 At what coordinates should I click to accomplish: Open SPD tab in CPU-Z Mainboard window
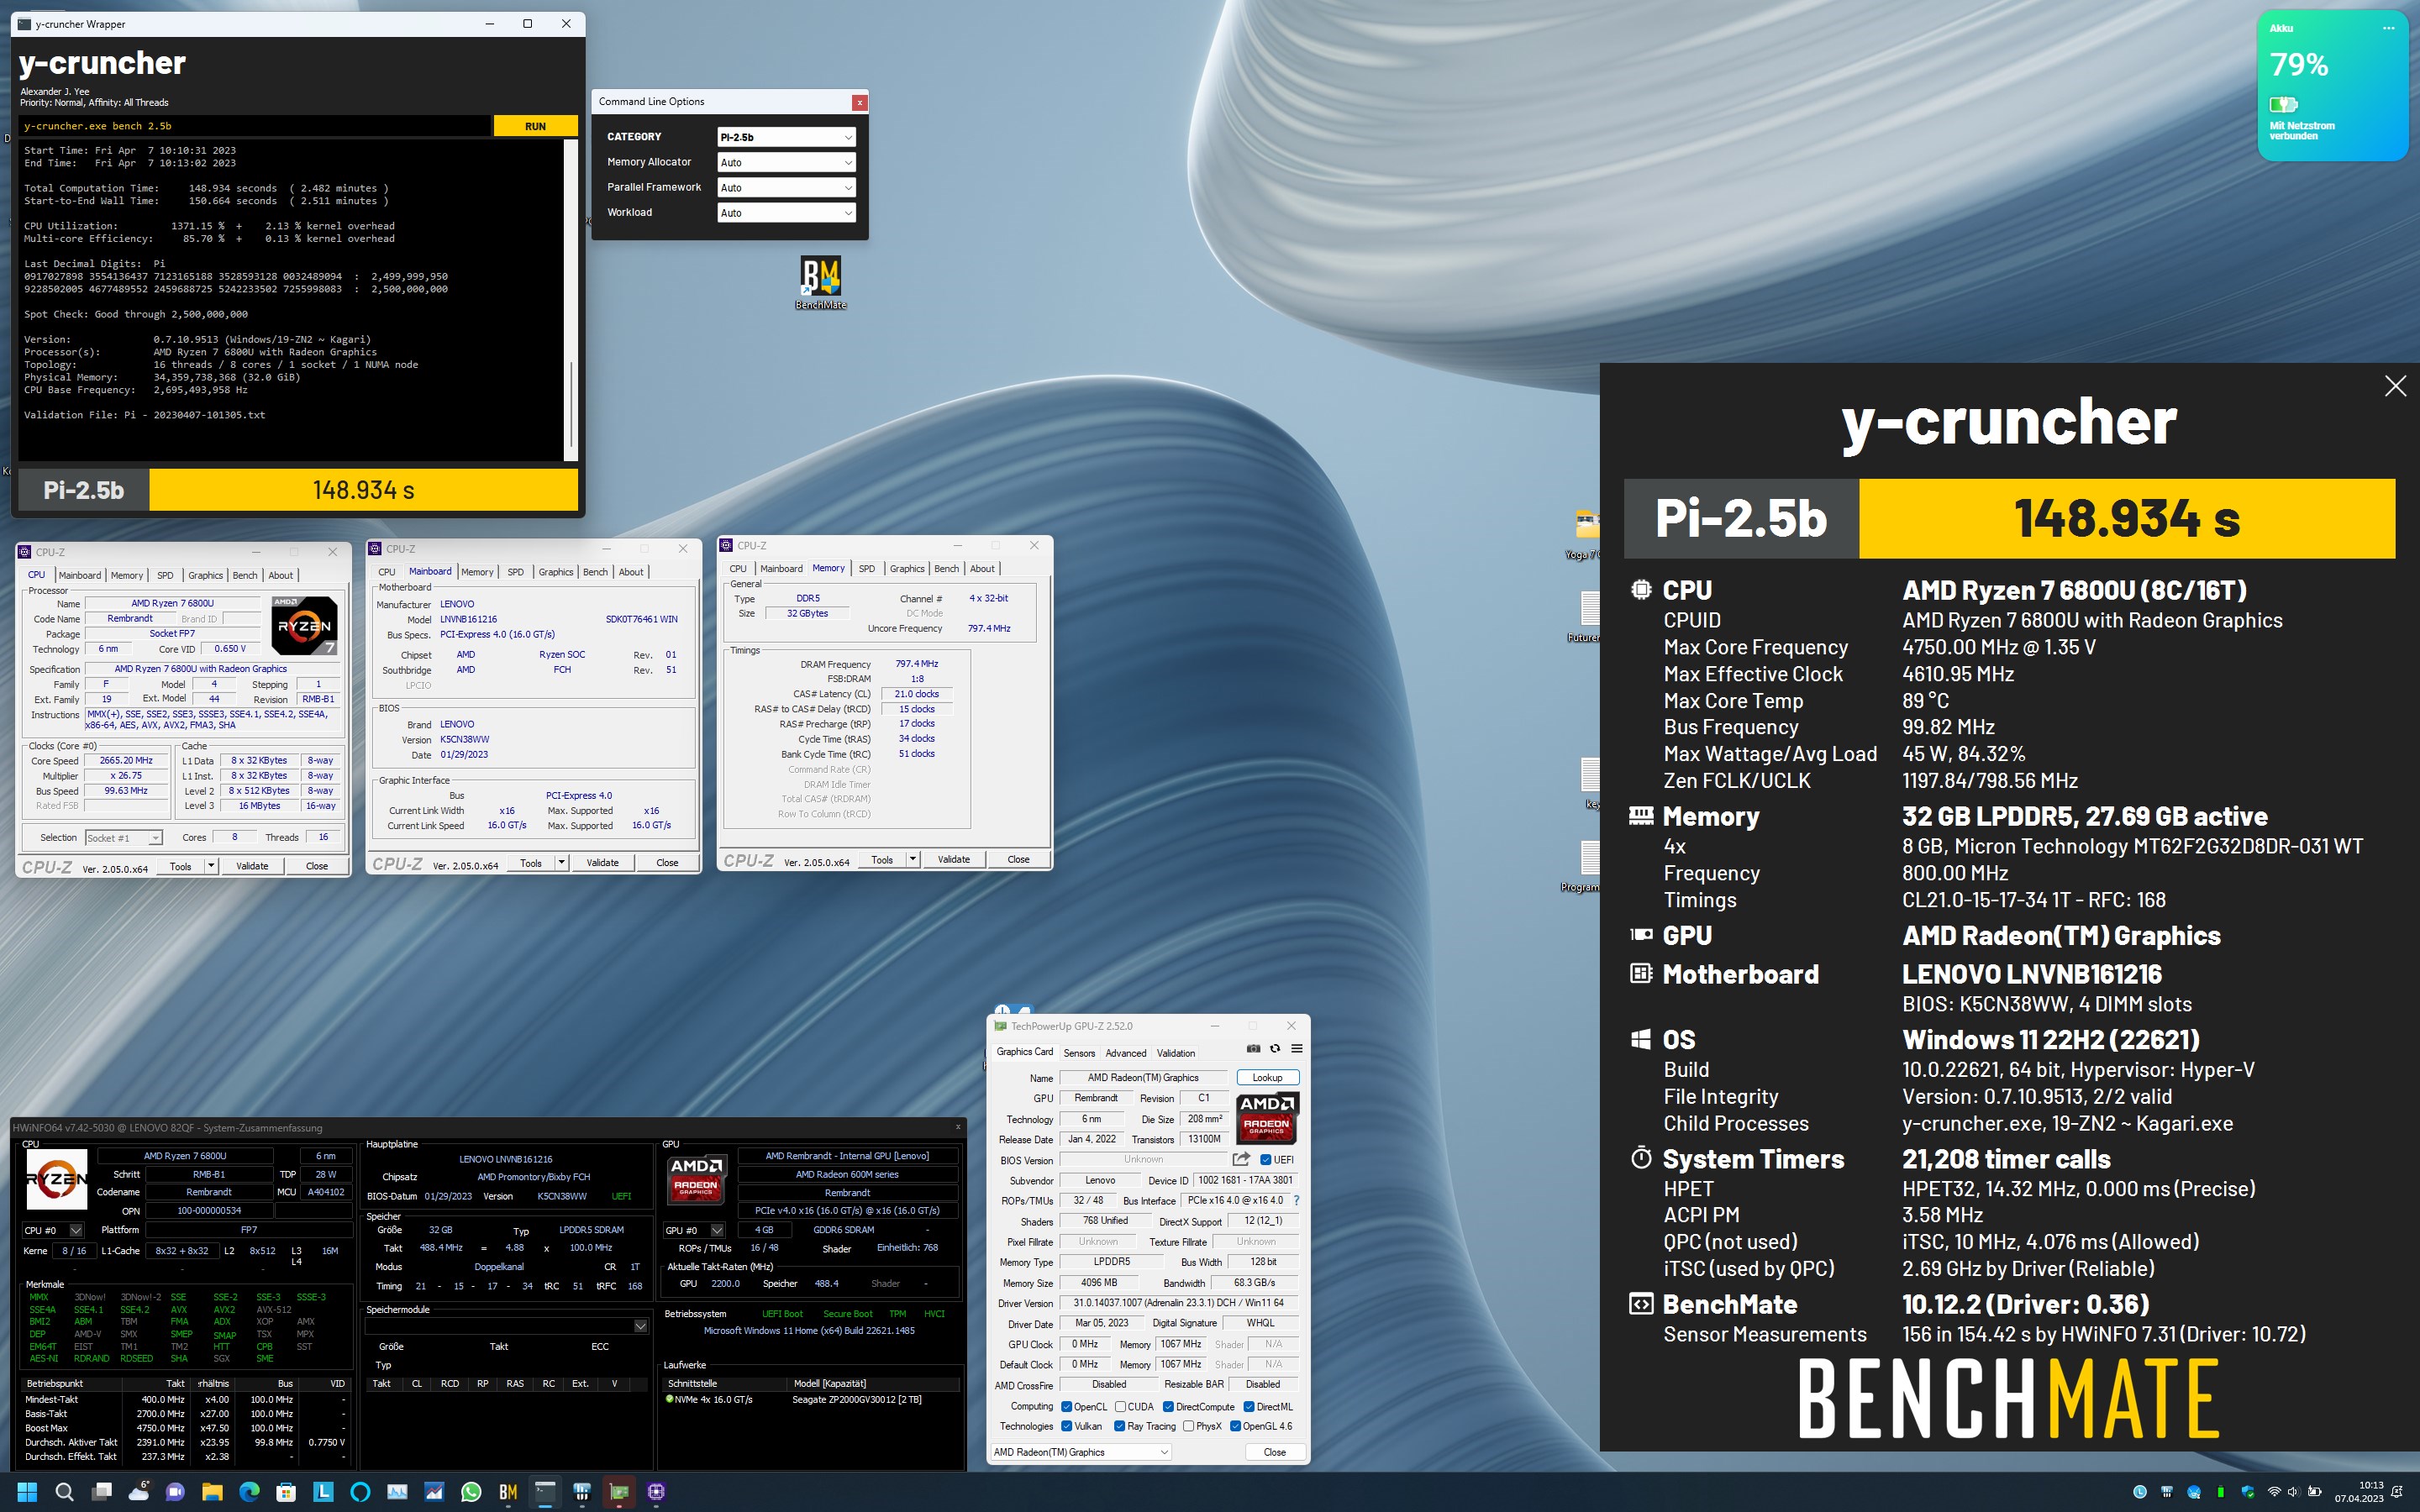click(x=515, y=572)
